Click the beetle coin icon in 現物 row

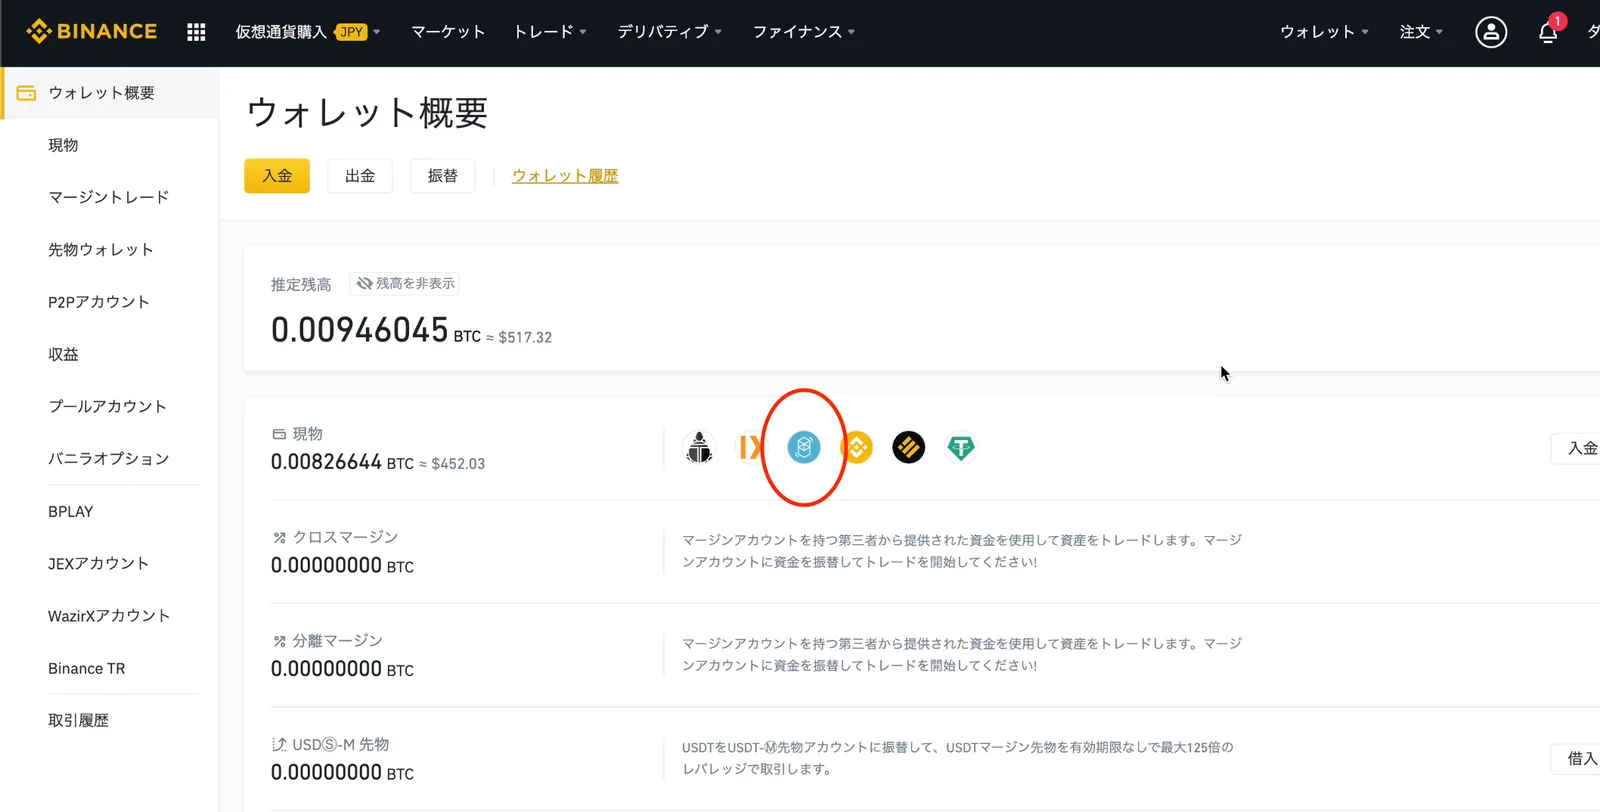(x=699, y=447)
